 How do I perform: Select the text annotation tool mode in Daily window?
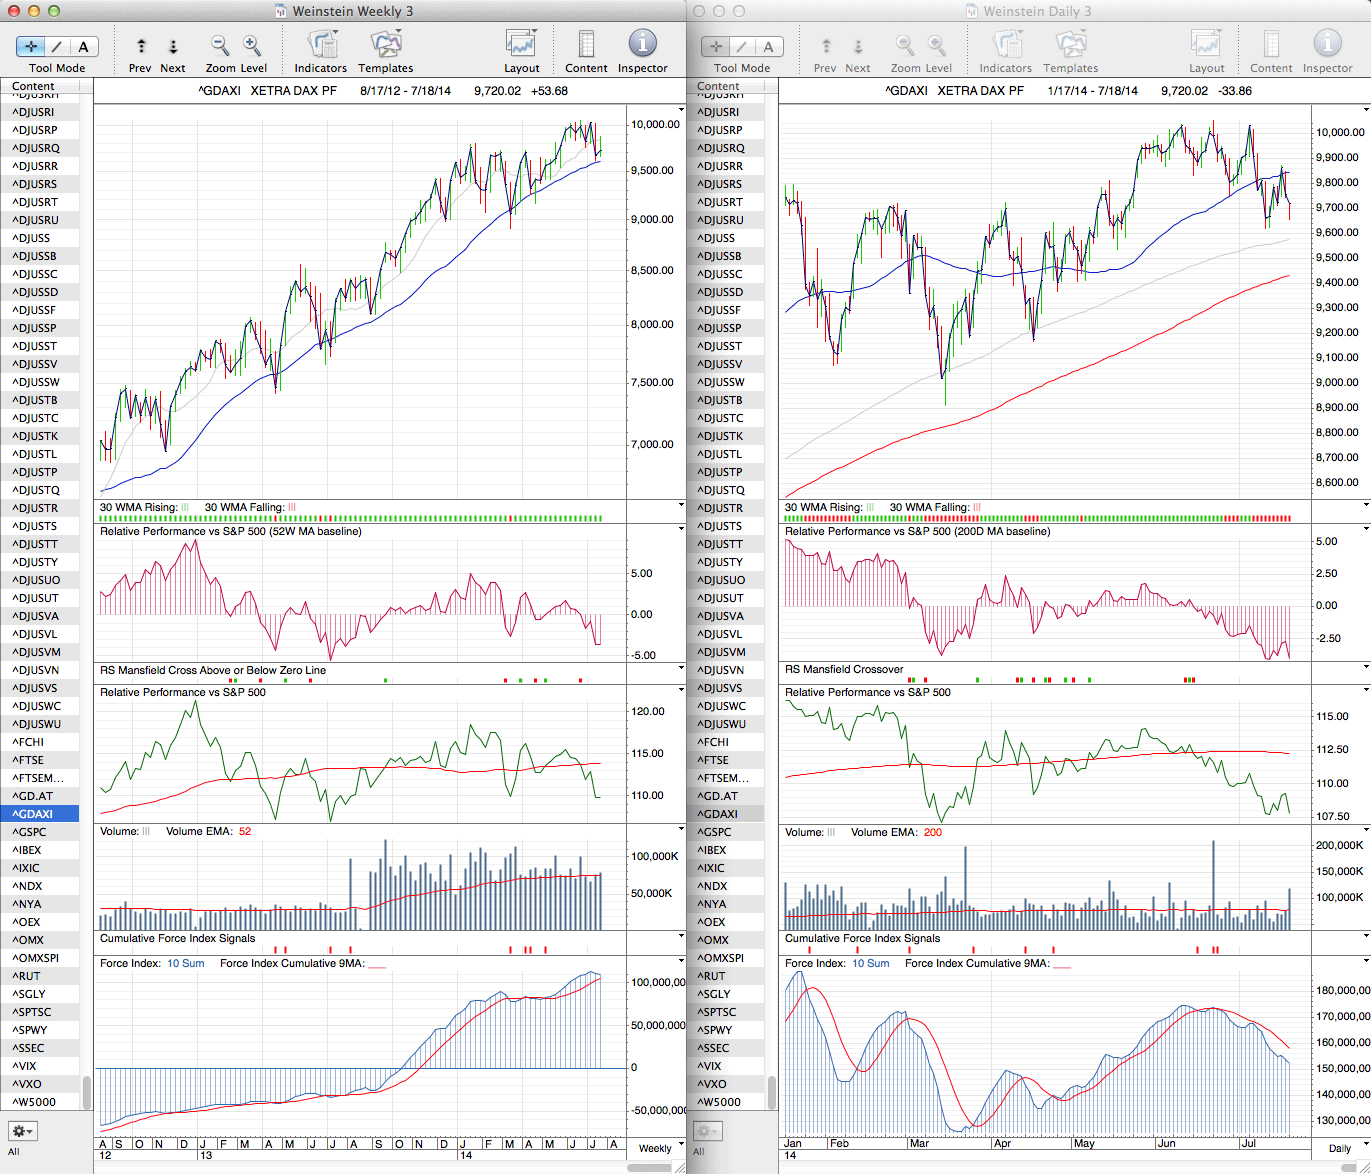point(769,47)
